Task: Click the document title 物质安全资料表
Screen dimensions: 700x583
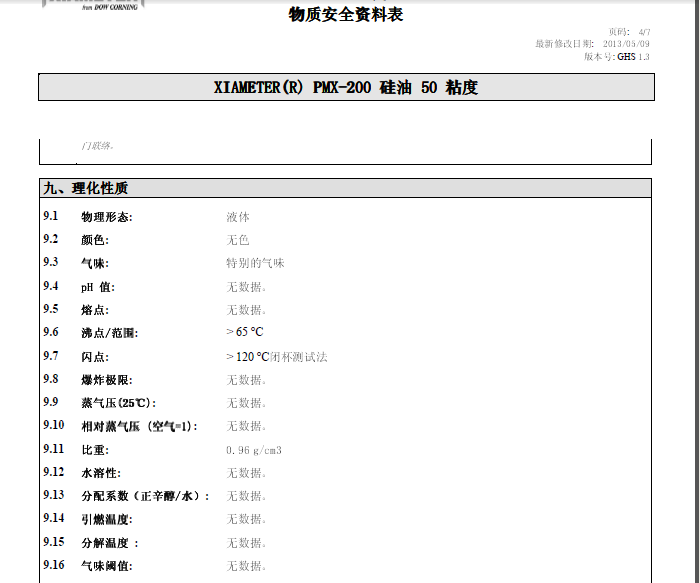Action: pyautogui.click(x=346, y=15)
